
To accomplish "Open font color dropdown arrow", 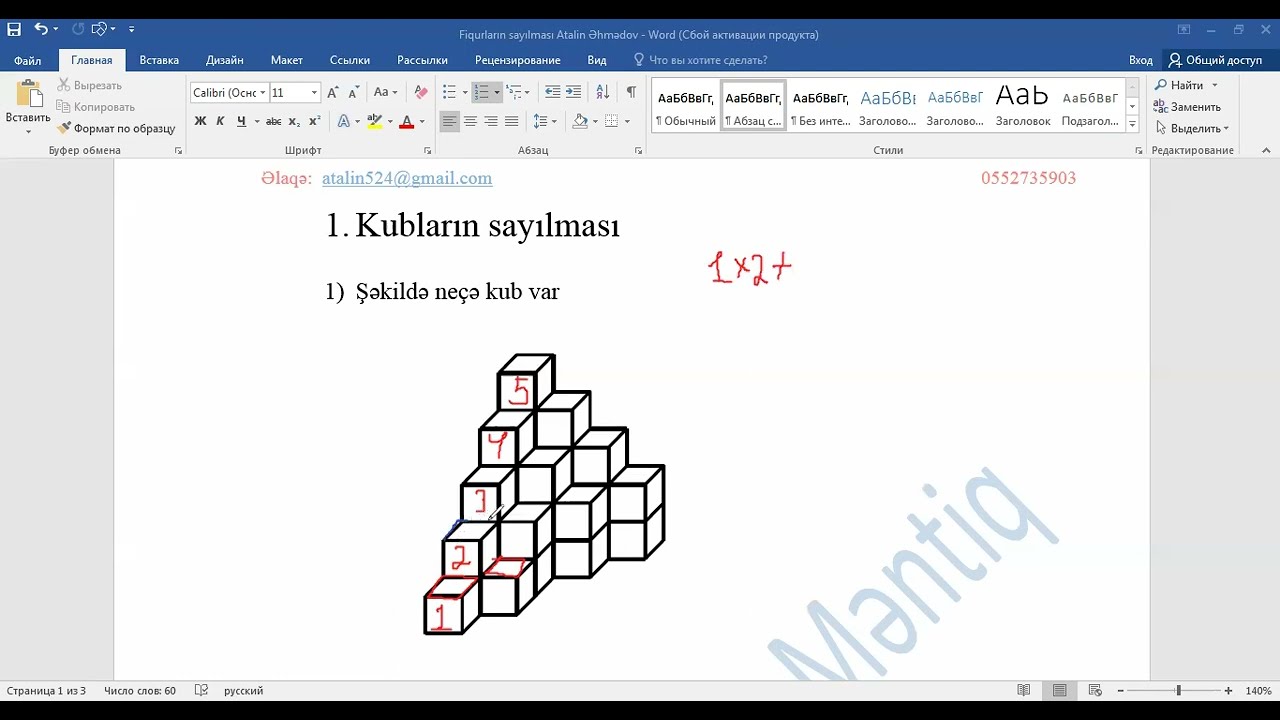I will (x=422, y=121).
